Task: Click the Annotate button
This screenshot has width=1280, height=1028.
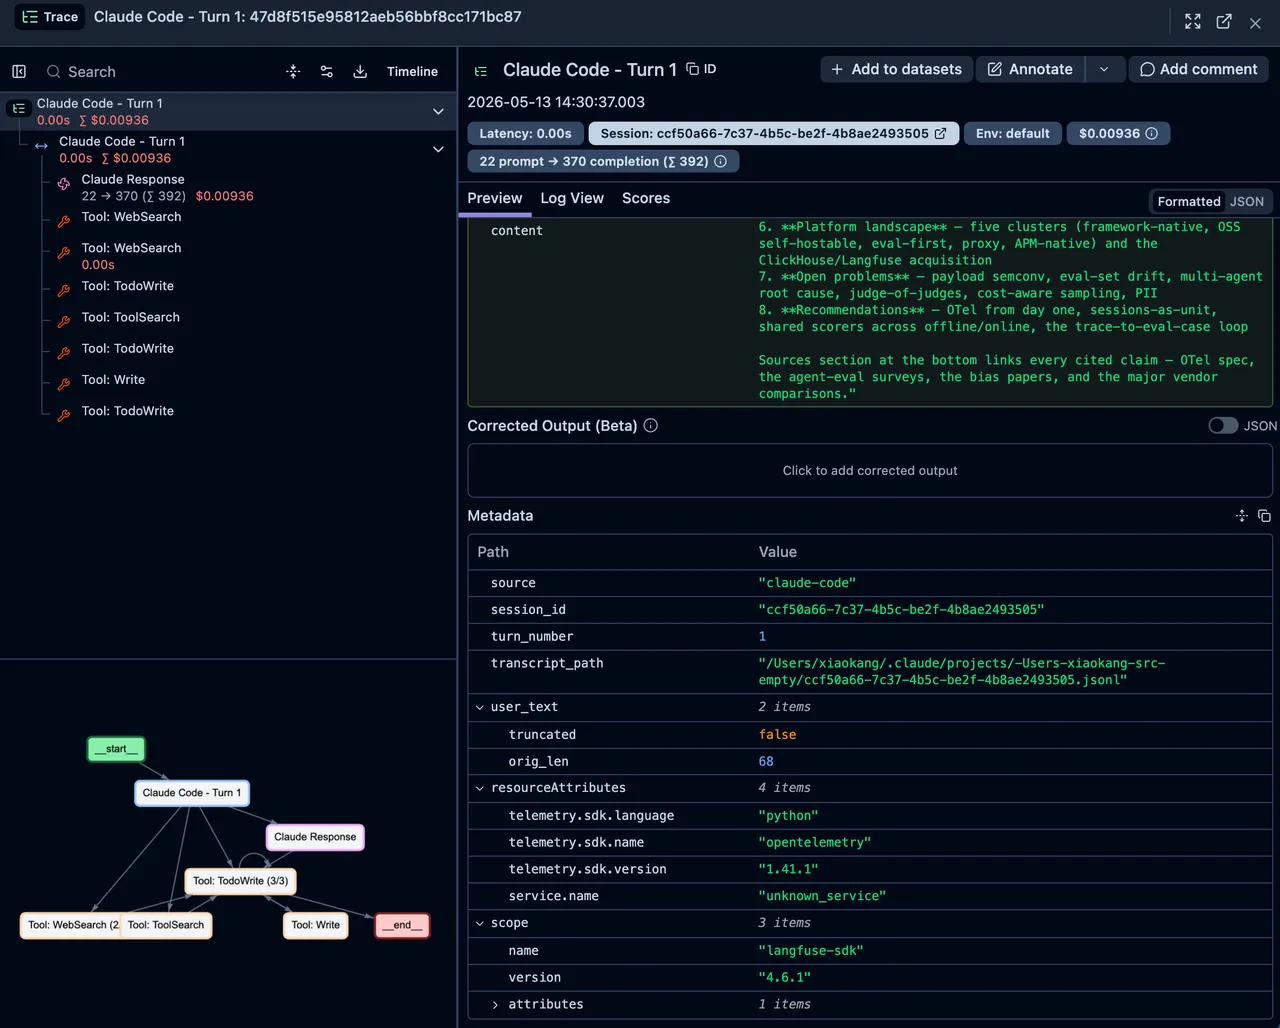Action: [x=1030, y=69]
